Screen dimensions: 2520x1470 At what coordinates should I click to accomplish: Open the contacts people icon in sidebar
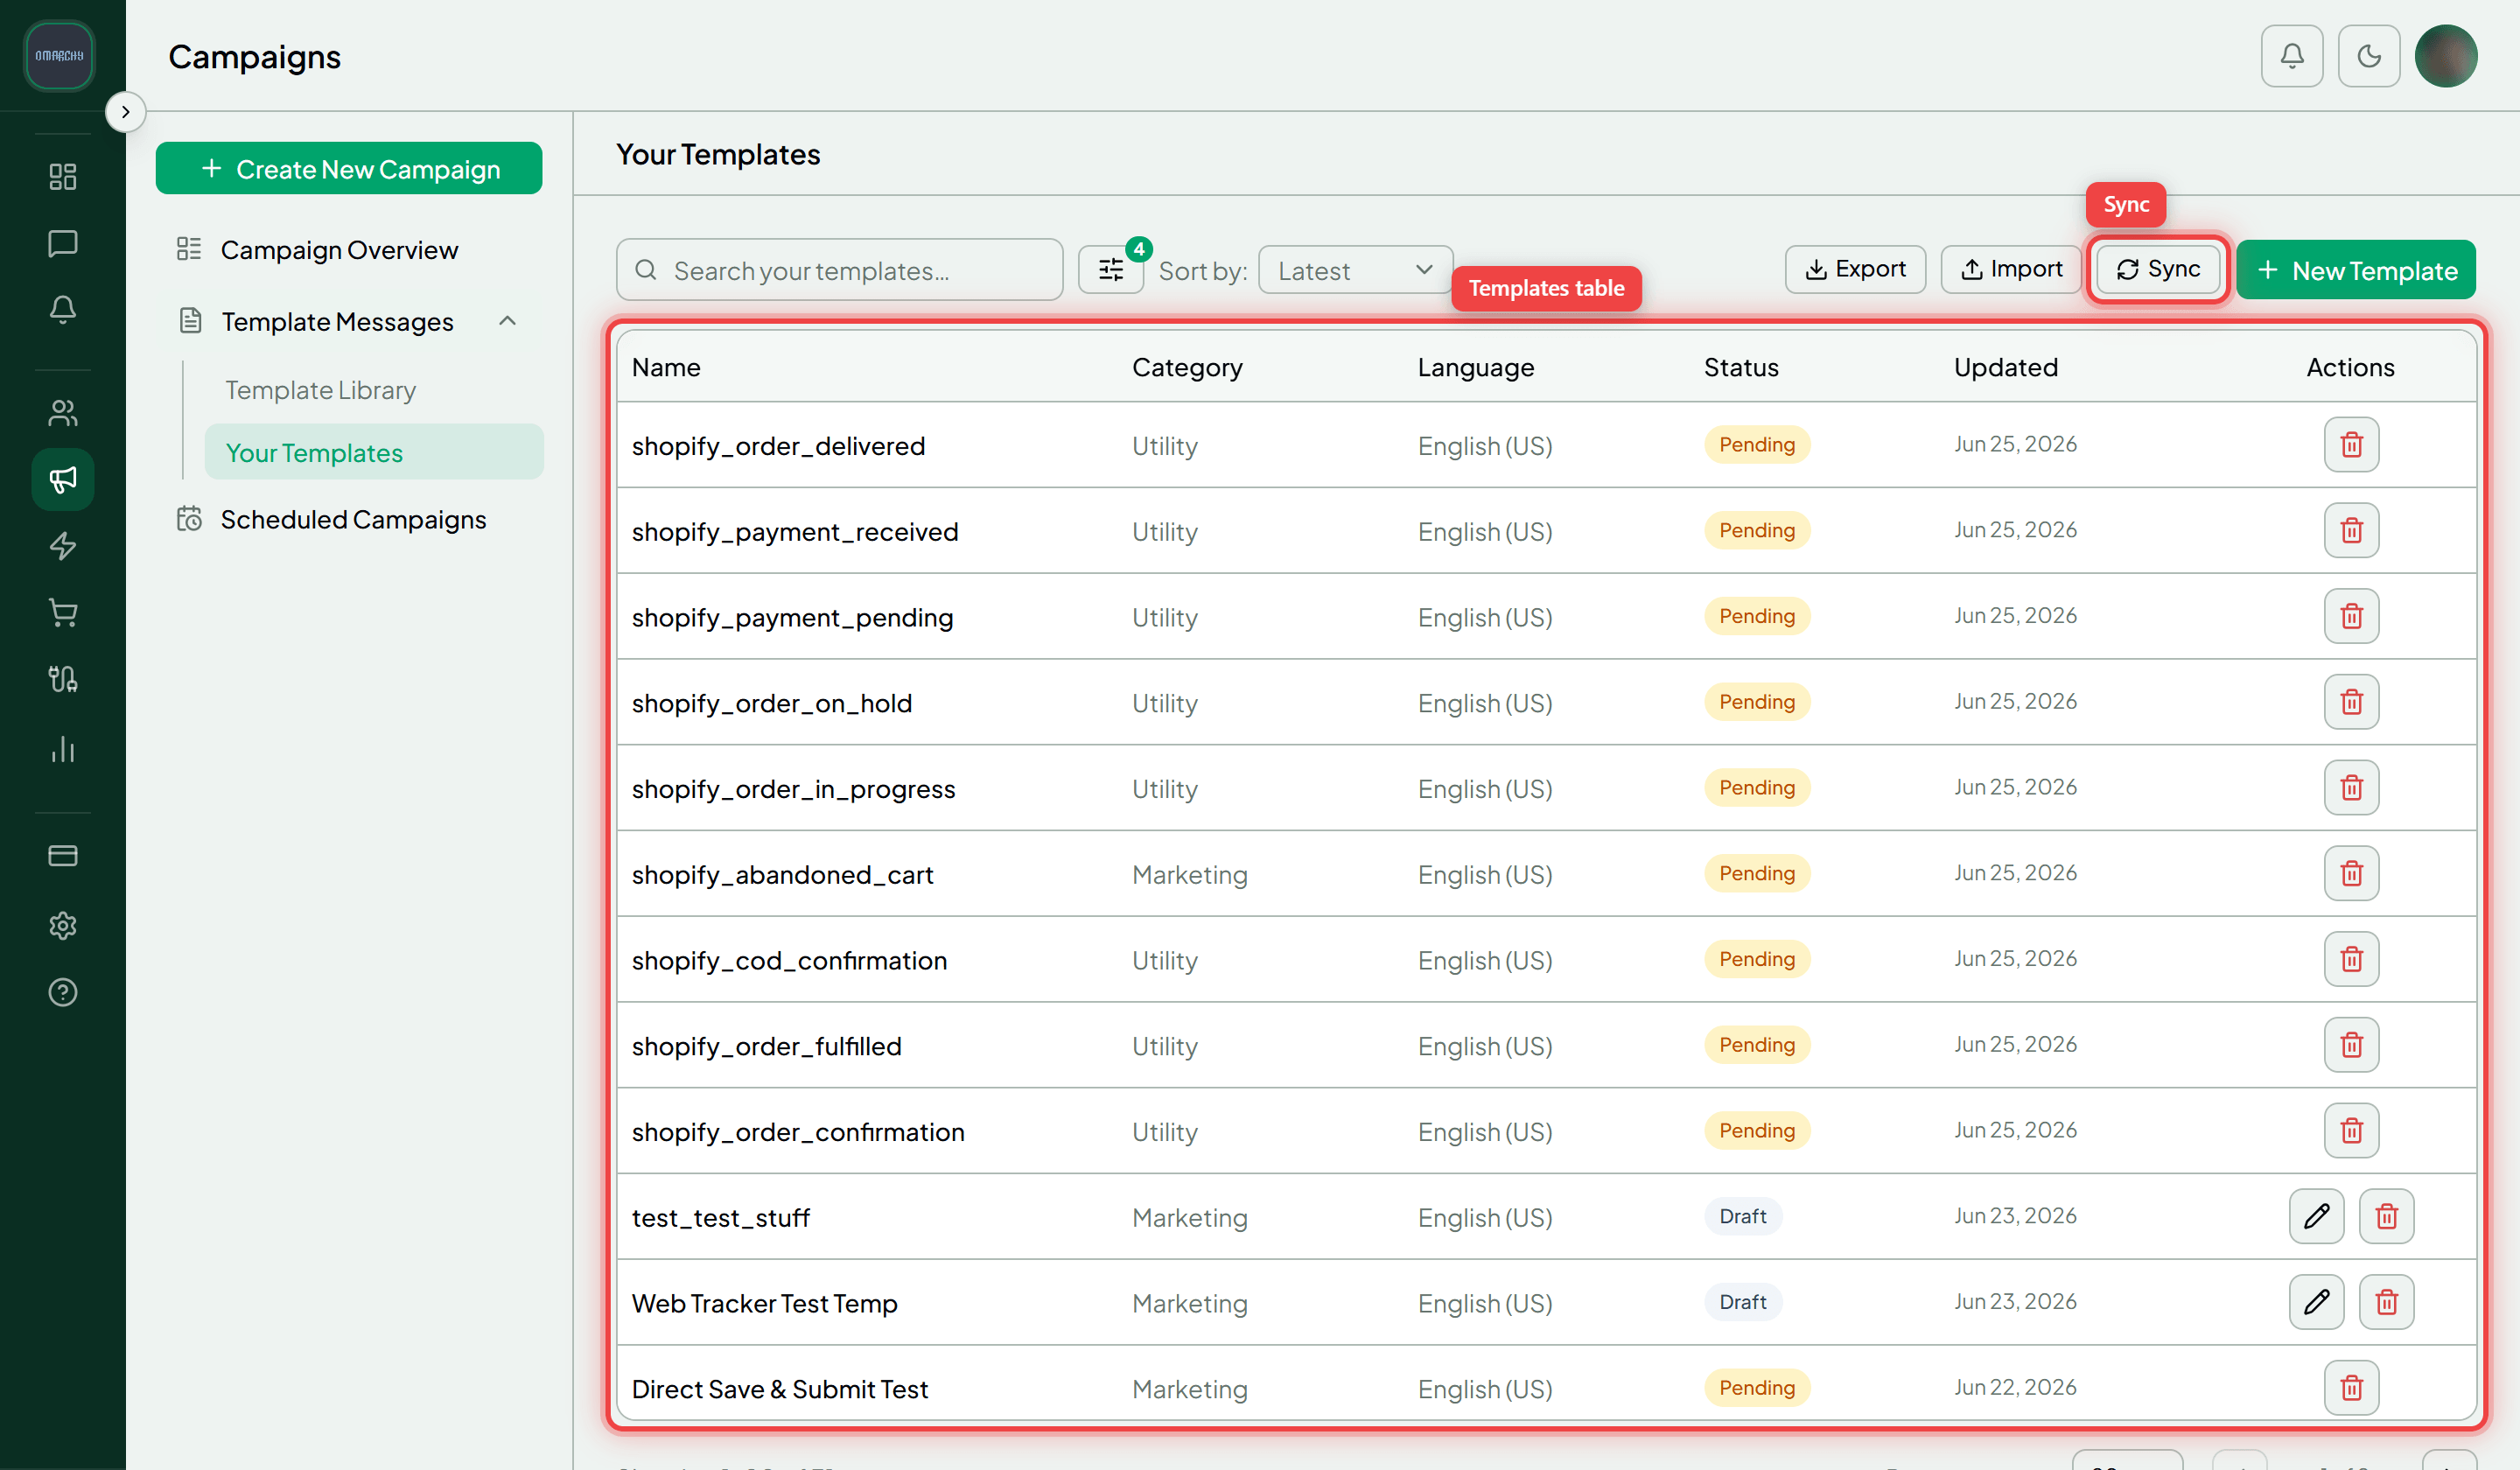tap(63, 412)
